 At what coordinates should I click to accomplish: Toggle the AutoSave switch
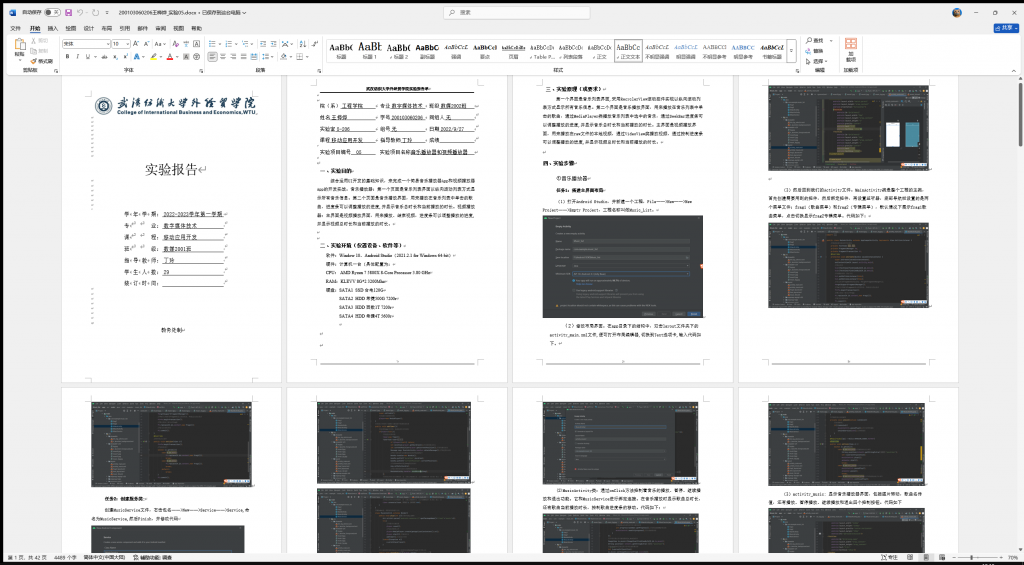tap(52, 13)
